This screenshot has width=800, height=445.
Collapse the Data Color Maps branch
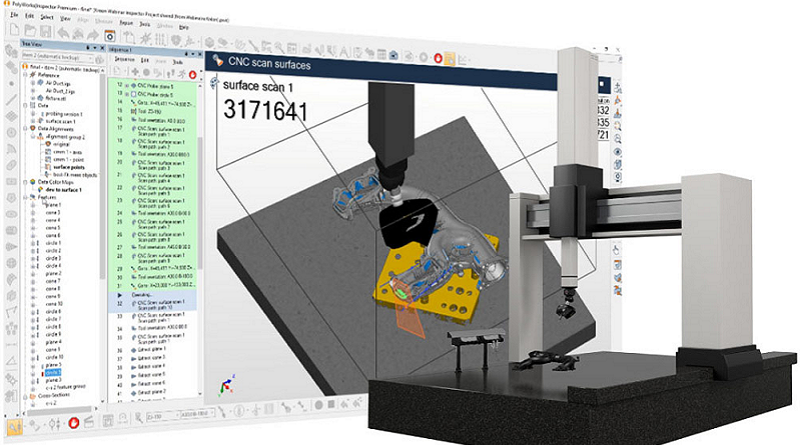(25, 182)
